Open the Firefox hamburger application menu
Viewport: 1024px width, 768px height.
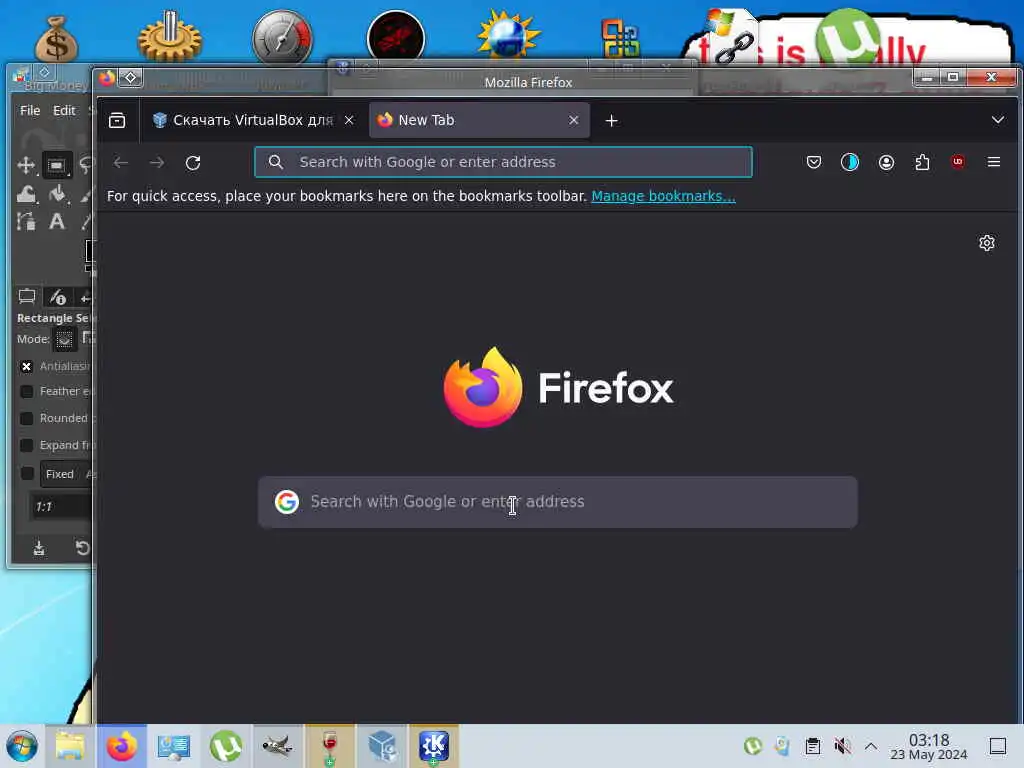click(x=994, y=162)
